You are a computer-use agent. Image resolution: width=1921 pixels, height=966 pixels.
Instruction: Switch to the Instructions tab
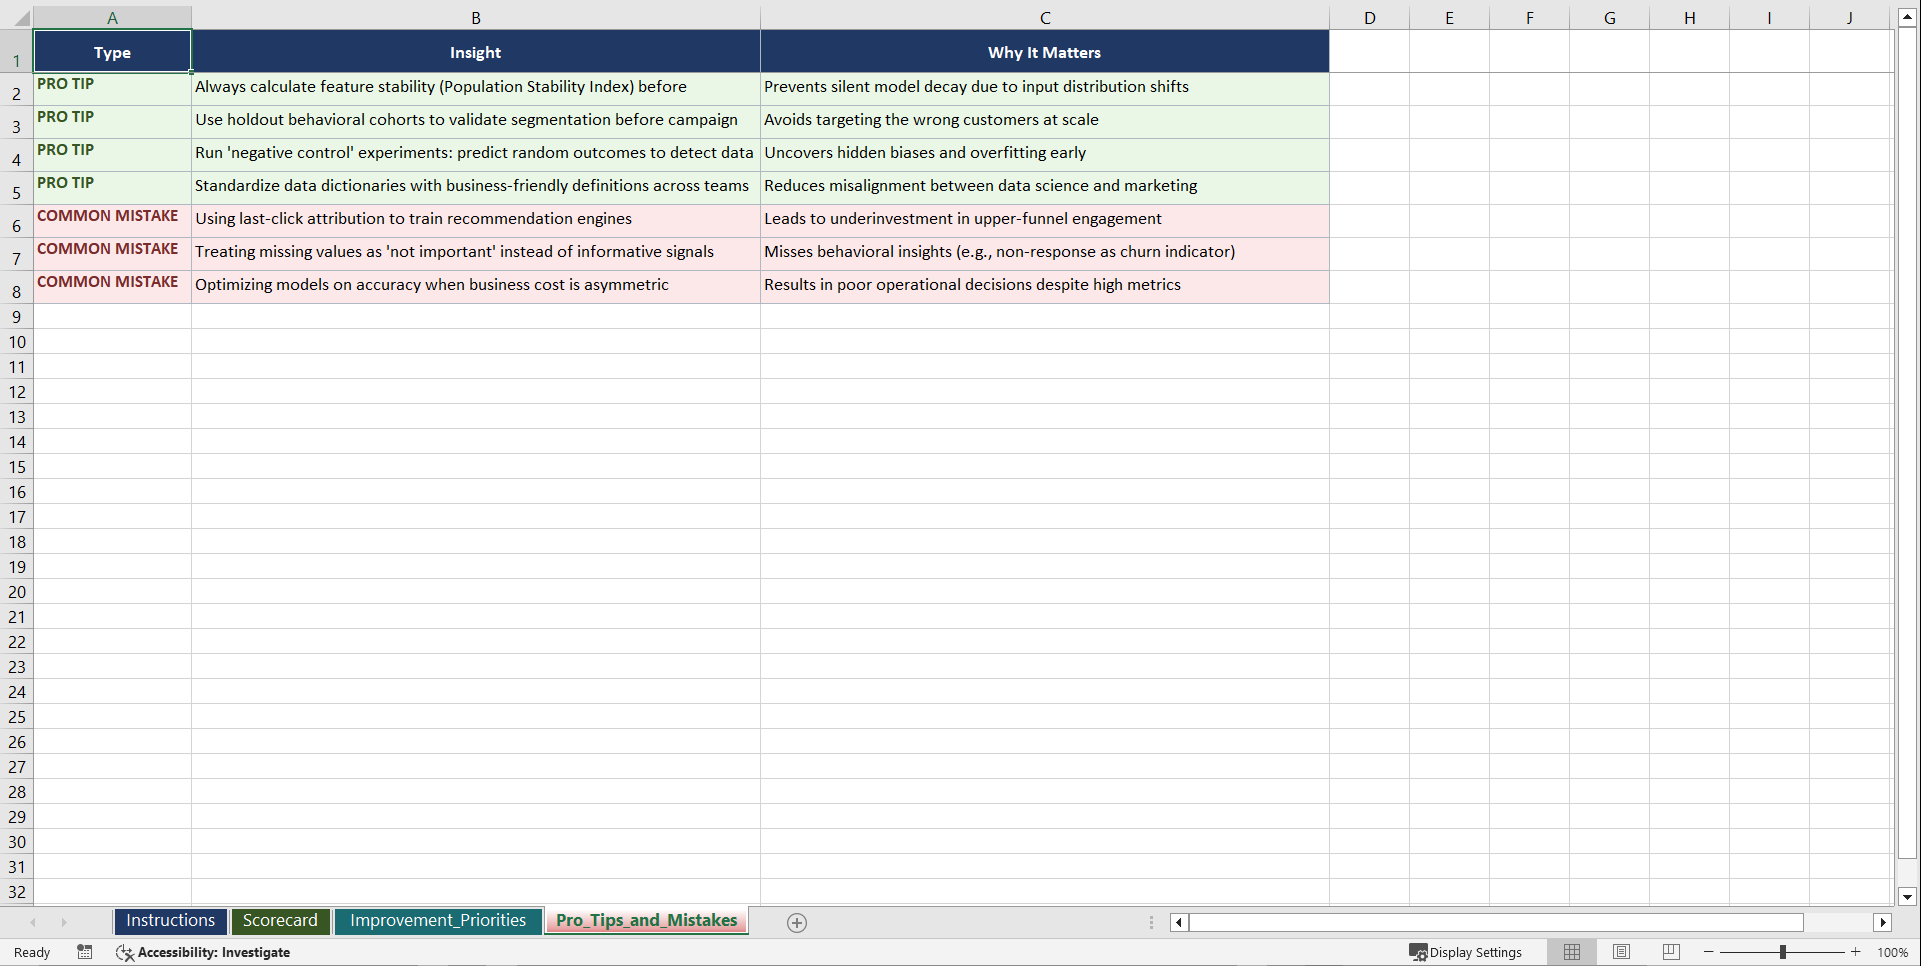pos(170,921)
